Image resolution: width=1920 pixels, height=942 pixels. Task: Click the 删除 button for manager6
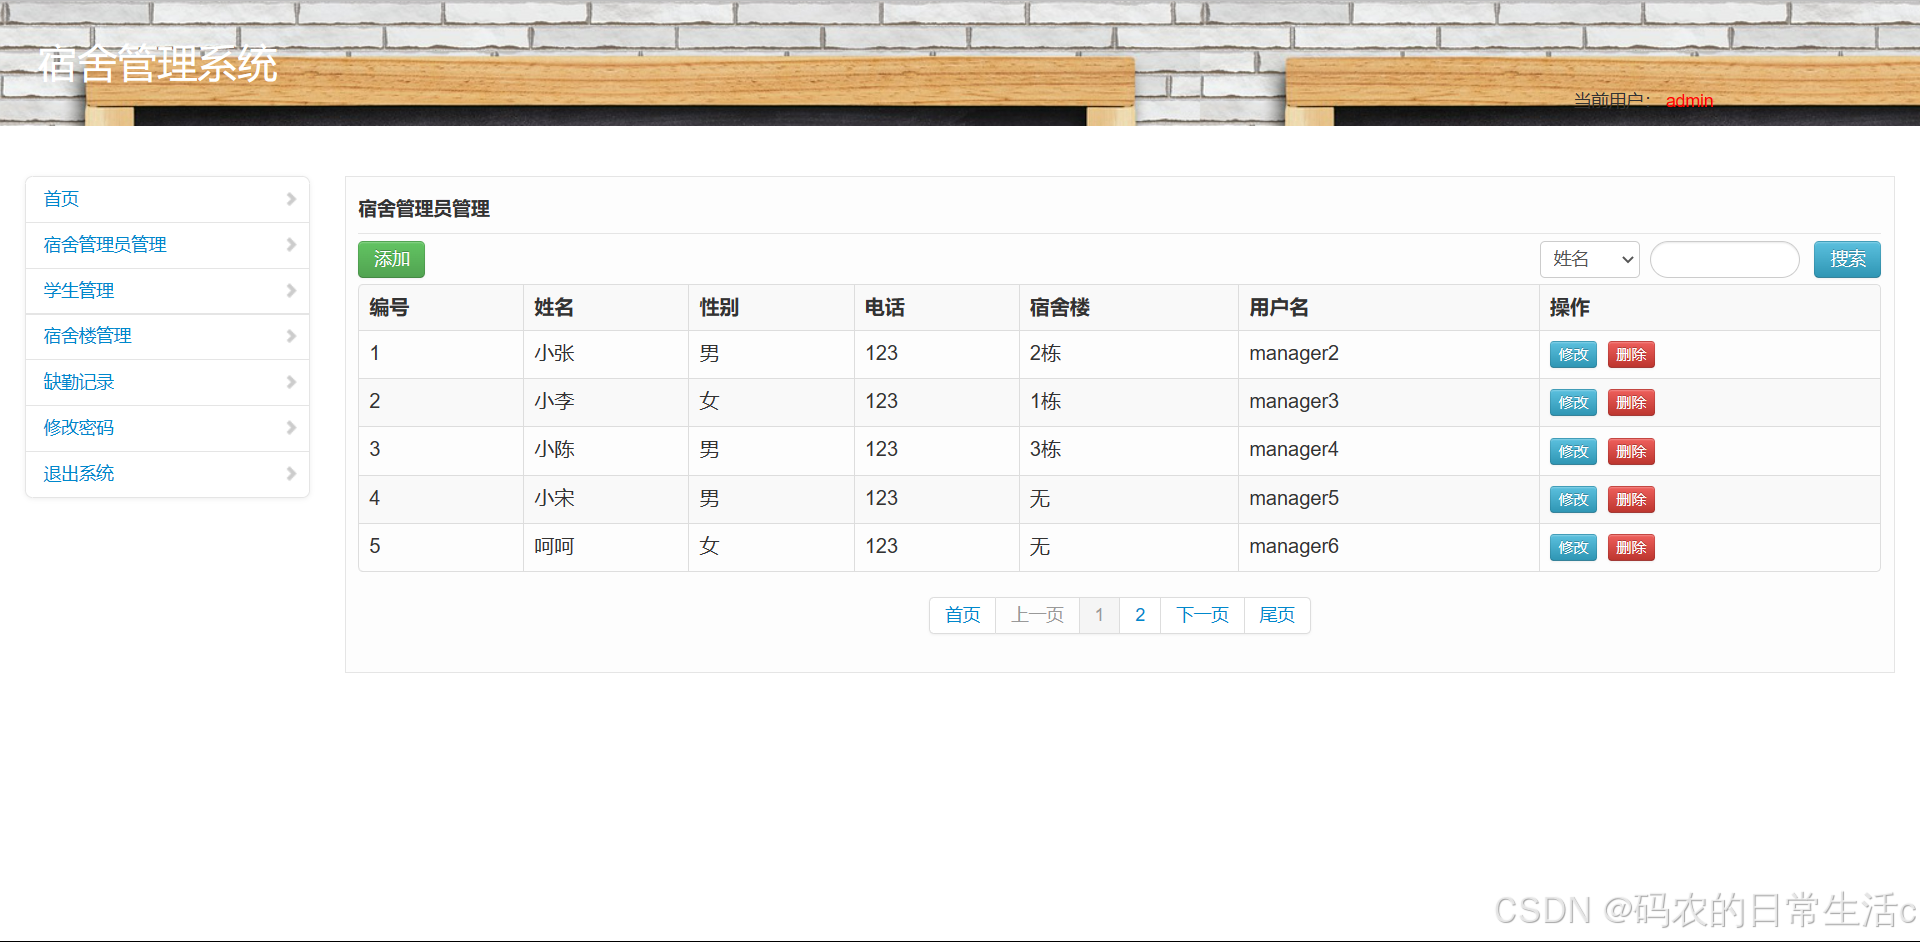(x=1630, y=547)
